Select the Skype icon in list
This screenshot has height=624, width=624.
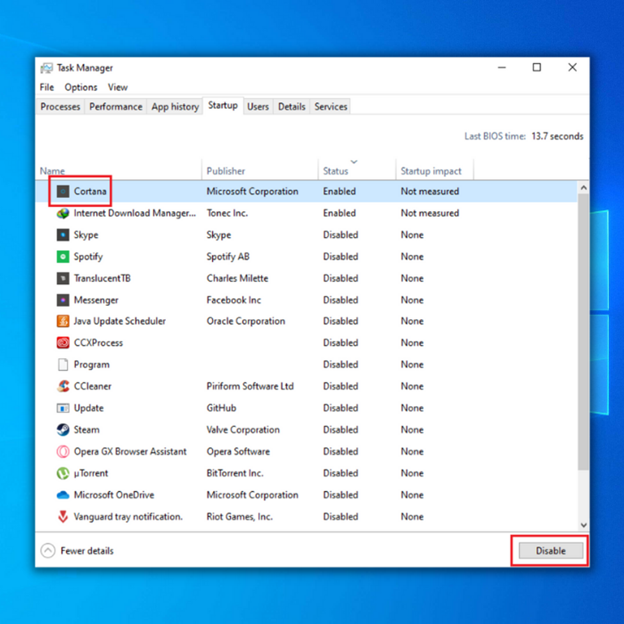click(x=62, y=235)
